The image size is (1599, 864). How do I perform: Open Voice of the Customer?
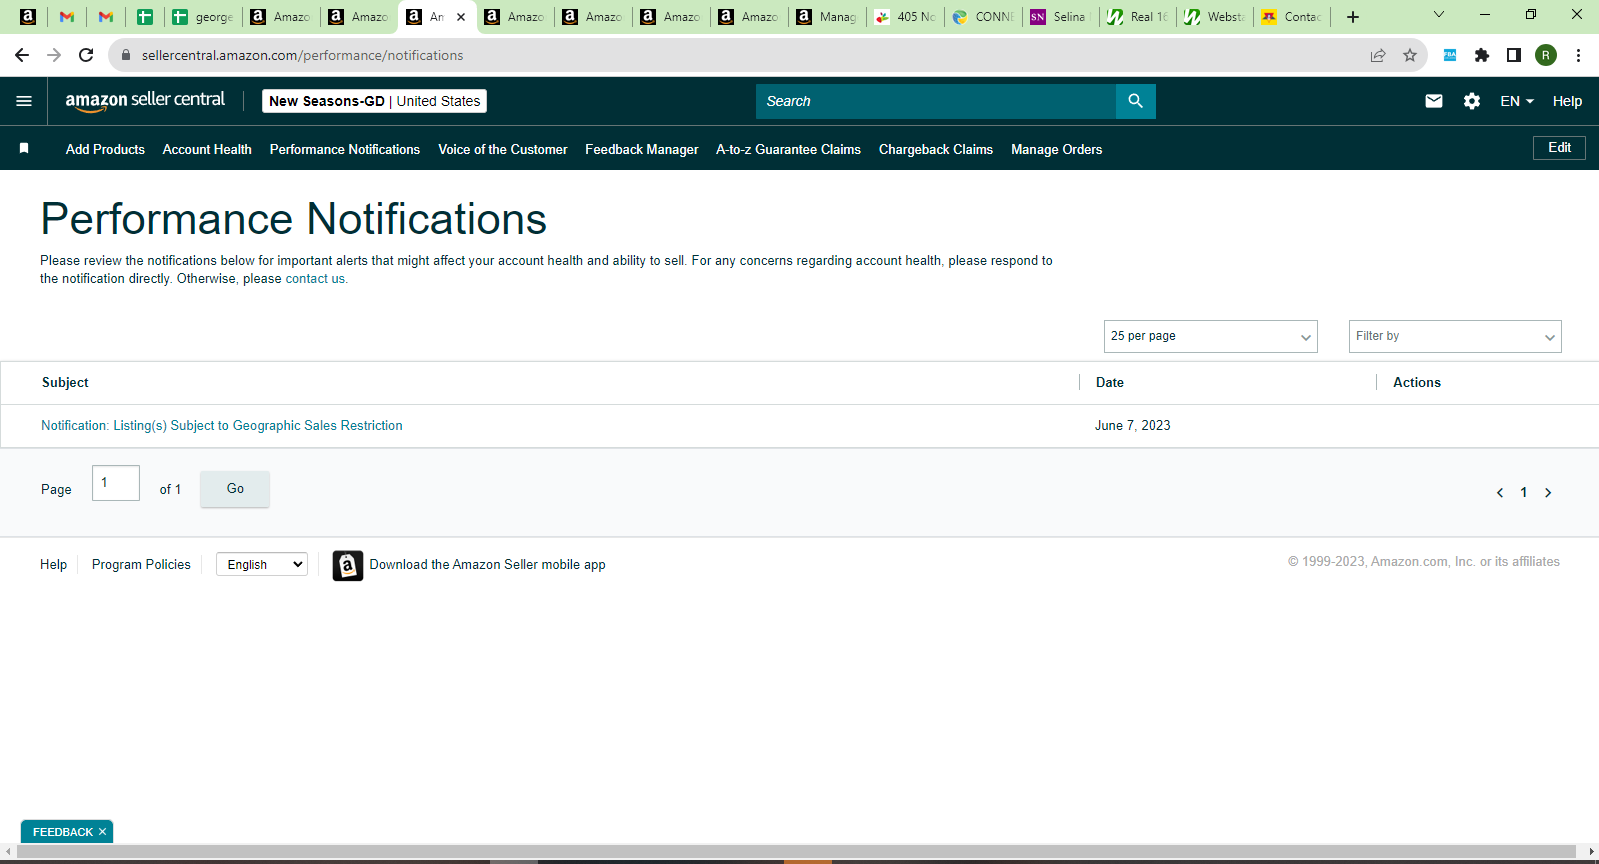[x=503, y=149]
